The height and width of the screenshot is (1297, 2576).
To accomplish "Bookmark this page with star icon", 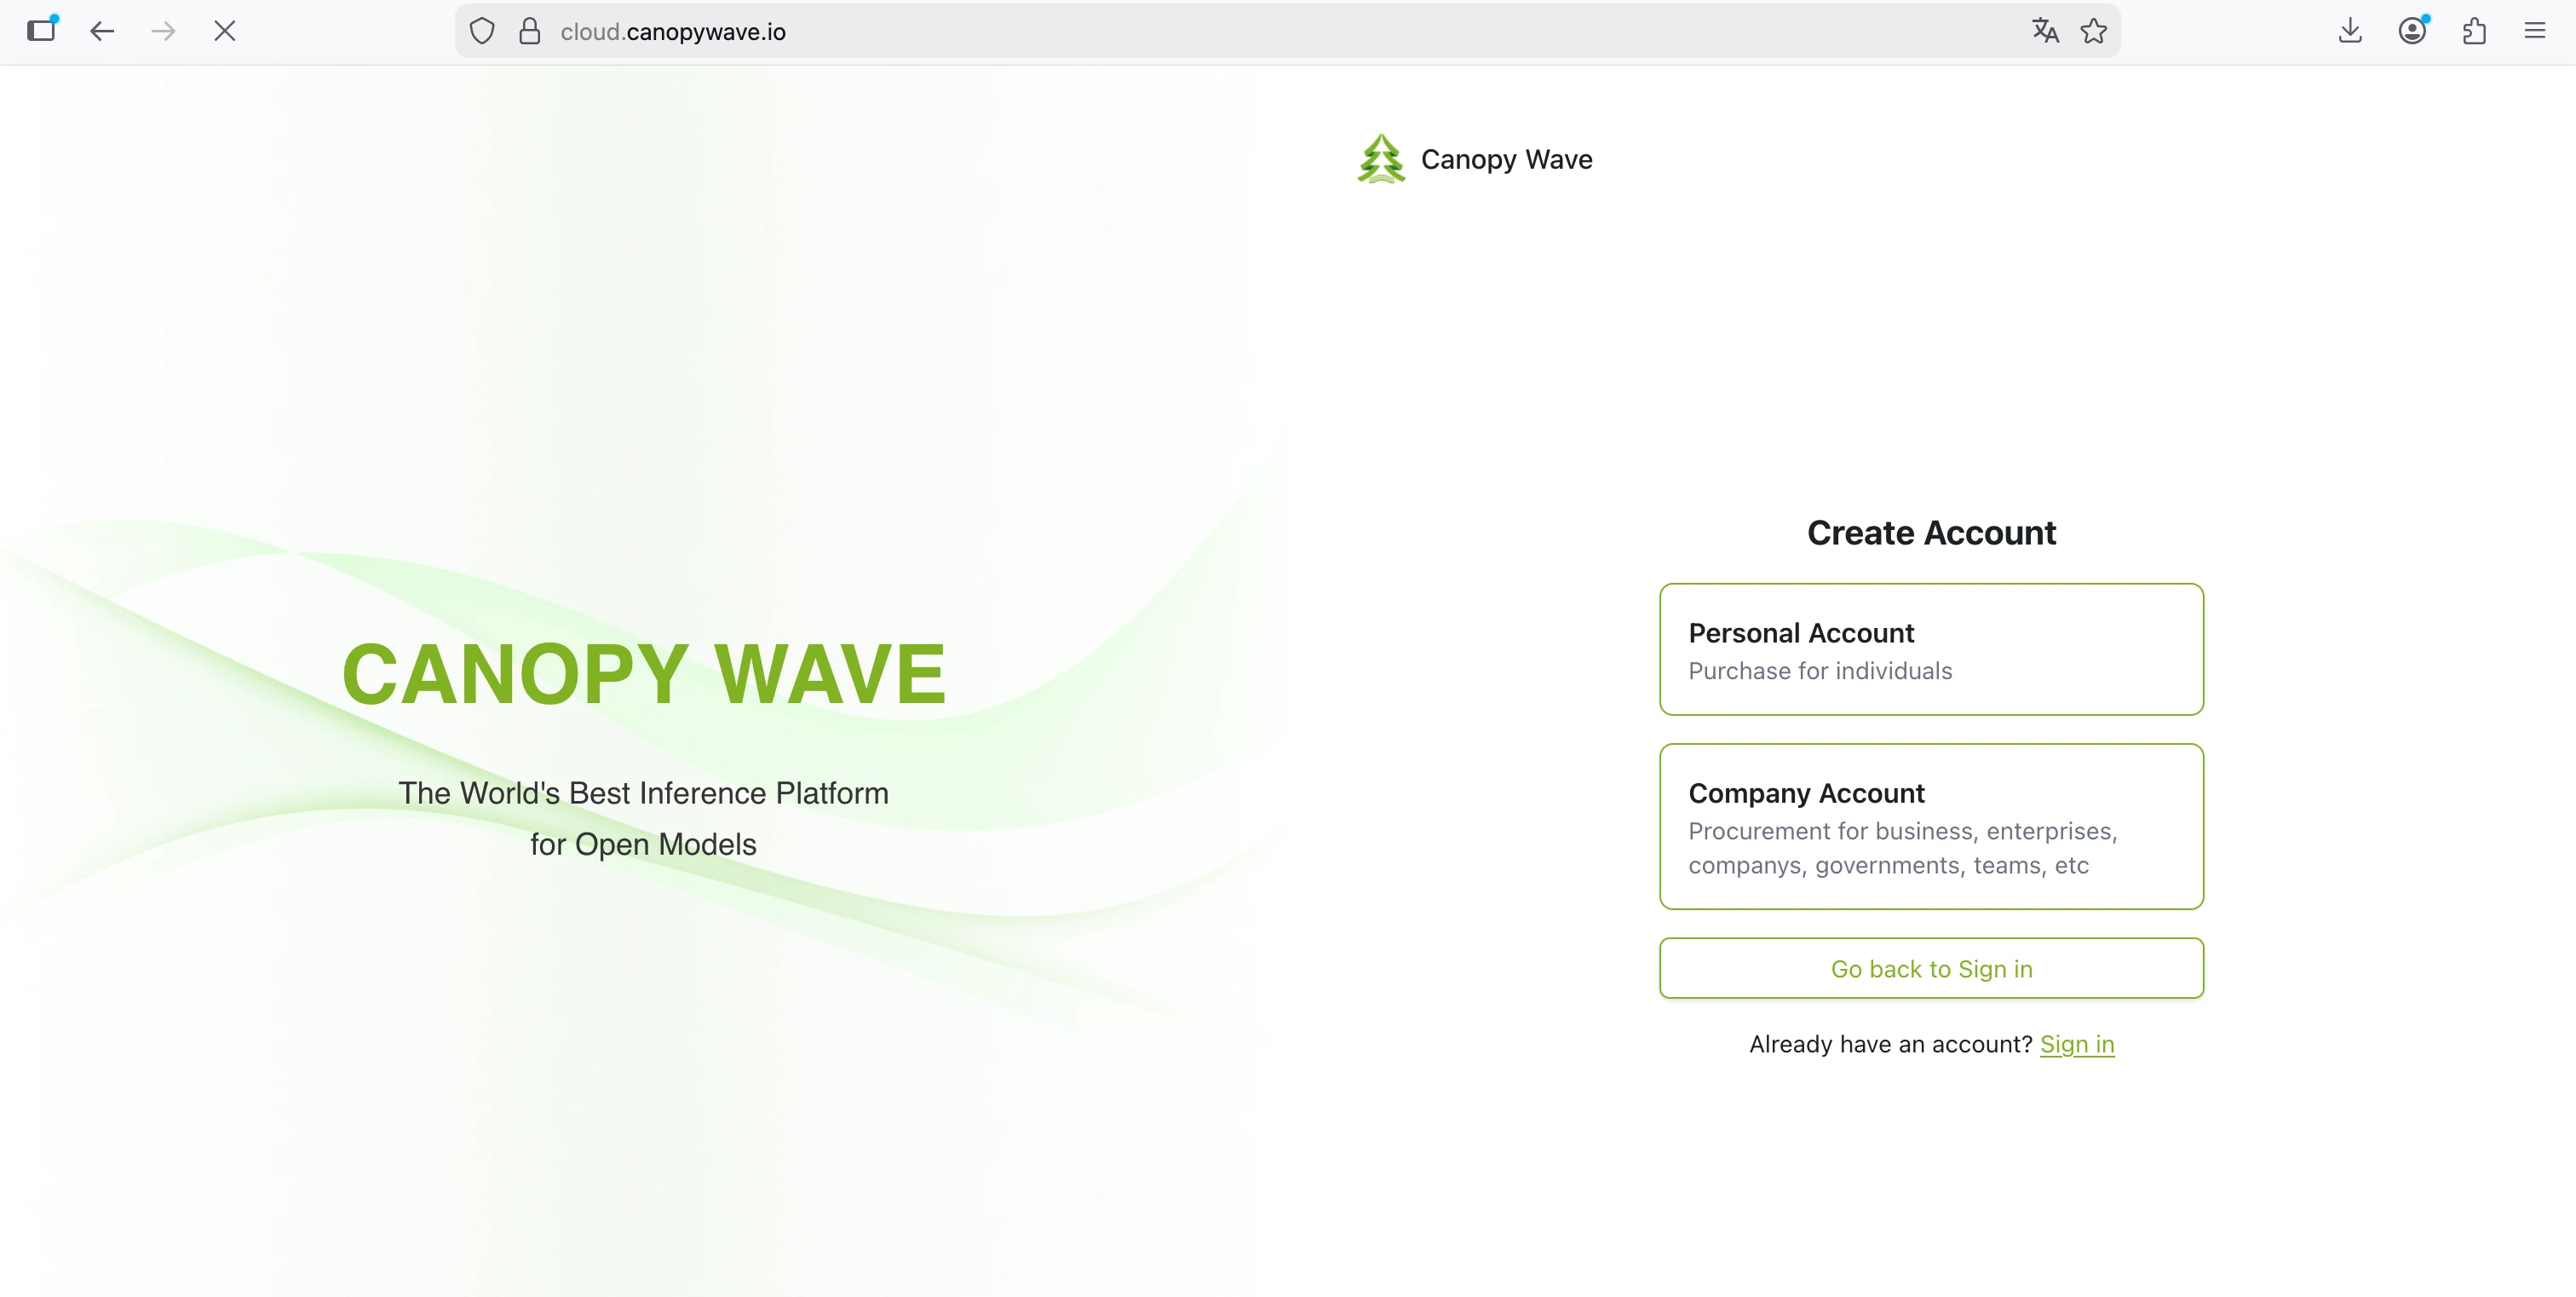I will click(x=2094, y=31).
